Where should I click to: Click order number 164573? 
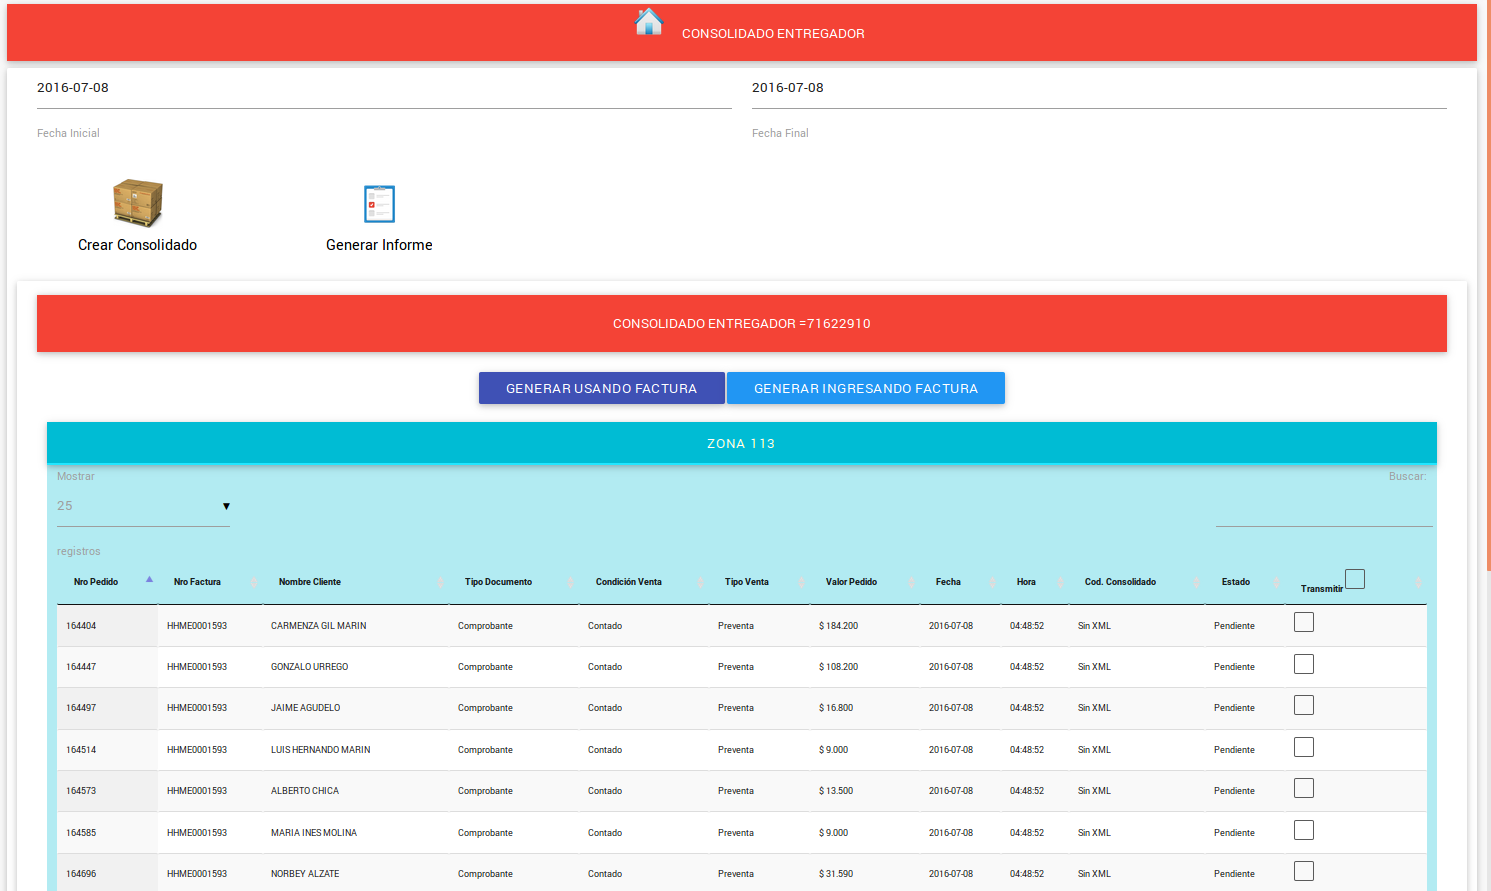tap(81, 791)
